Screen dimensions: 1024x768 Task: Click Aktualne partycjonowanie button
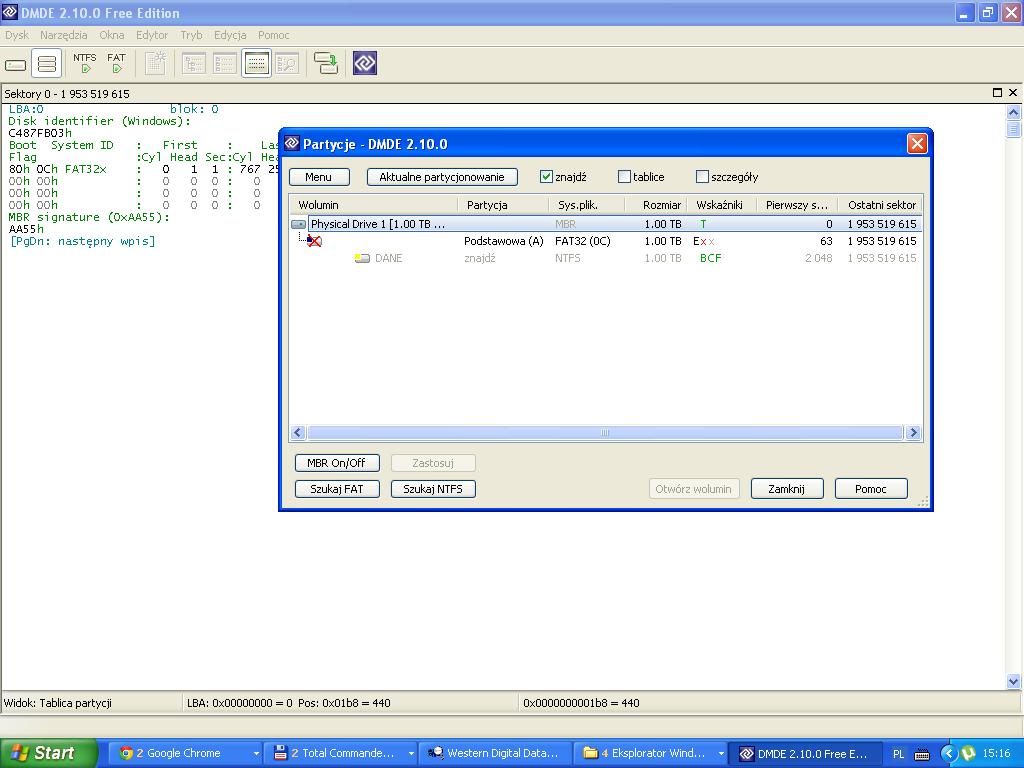click(x=442, y=177)
